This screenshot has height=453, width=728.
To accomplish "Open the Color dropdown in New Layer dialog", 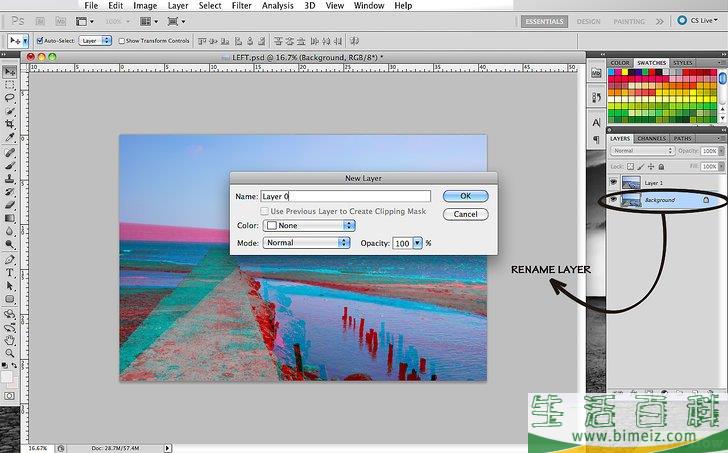I will (x=309, y=226).
